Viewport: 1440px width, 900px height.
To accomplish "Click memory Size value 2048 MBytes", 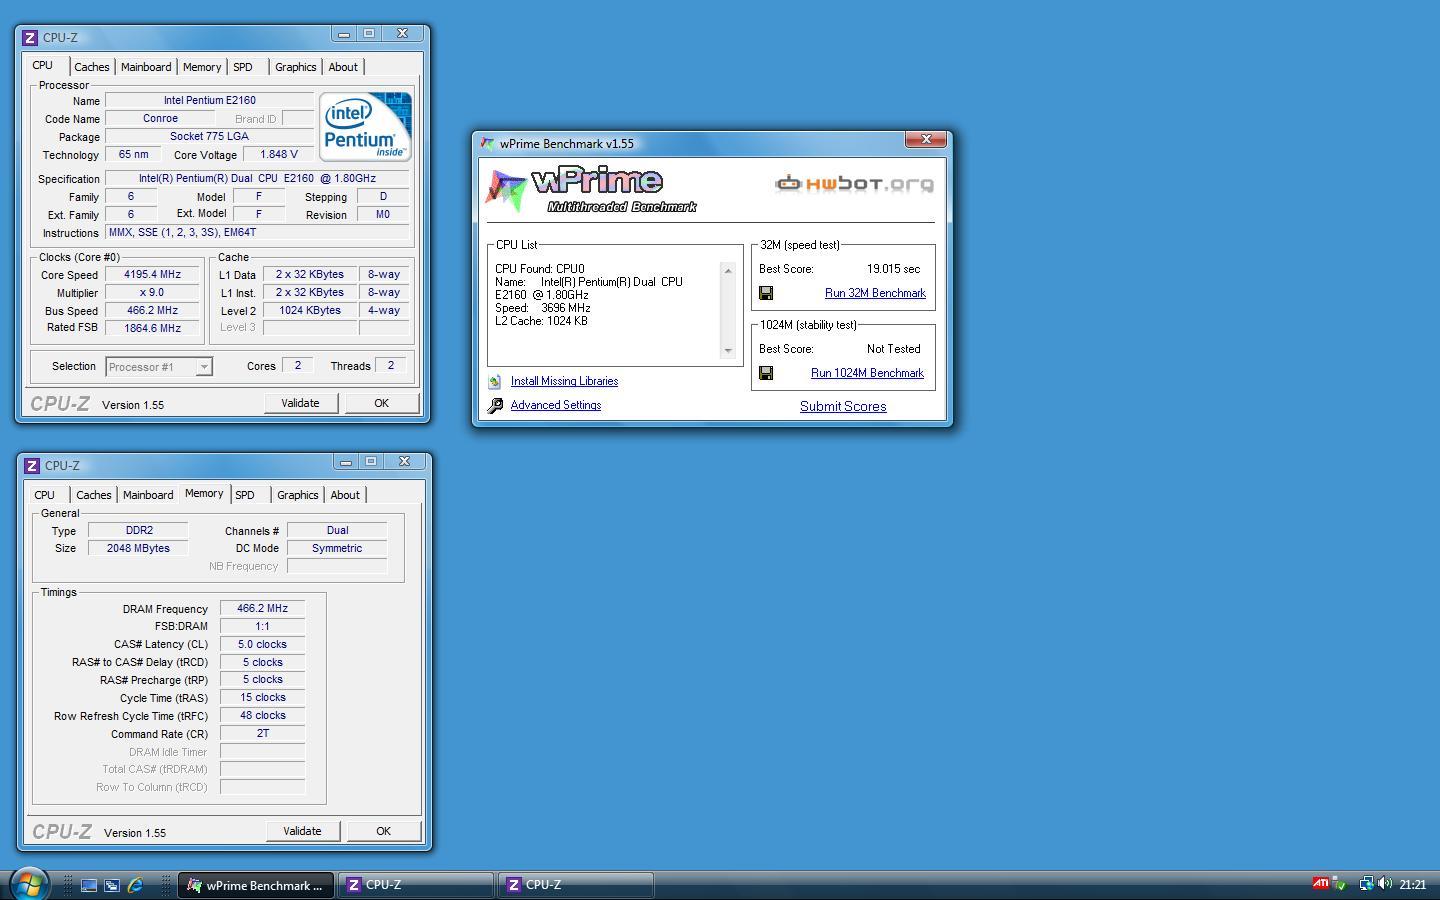I will [x=138, y=548].
